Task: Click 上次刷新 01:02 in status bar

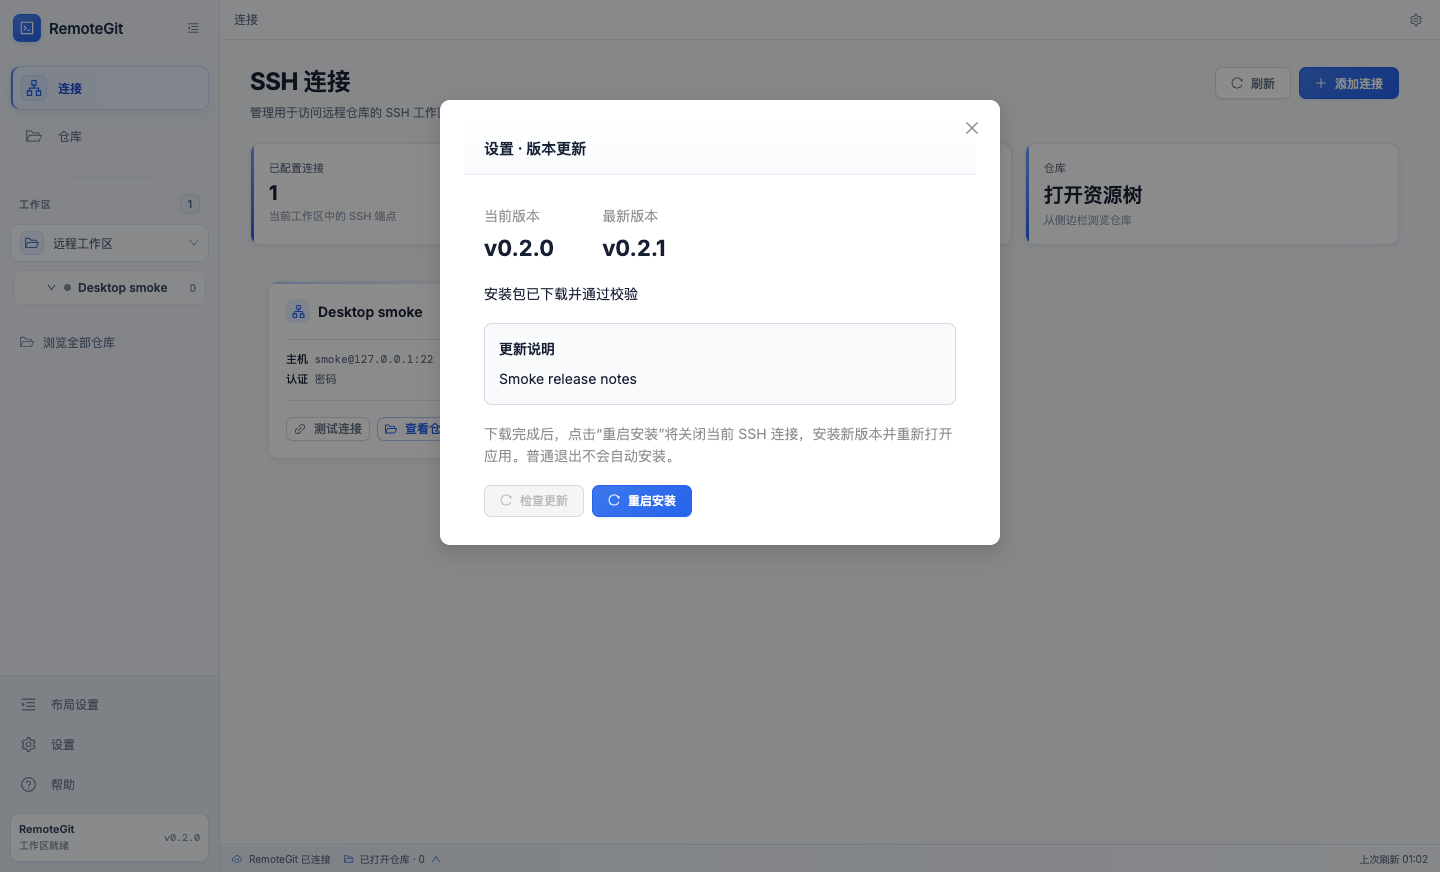Action: (1393, 859)
